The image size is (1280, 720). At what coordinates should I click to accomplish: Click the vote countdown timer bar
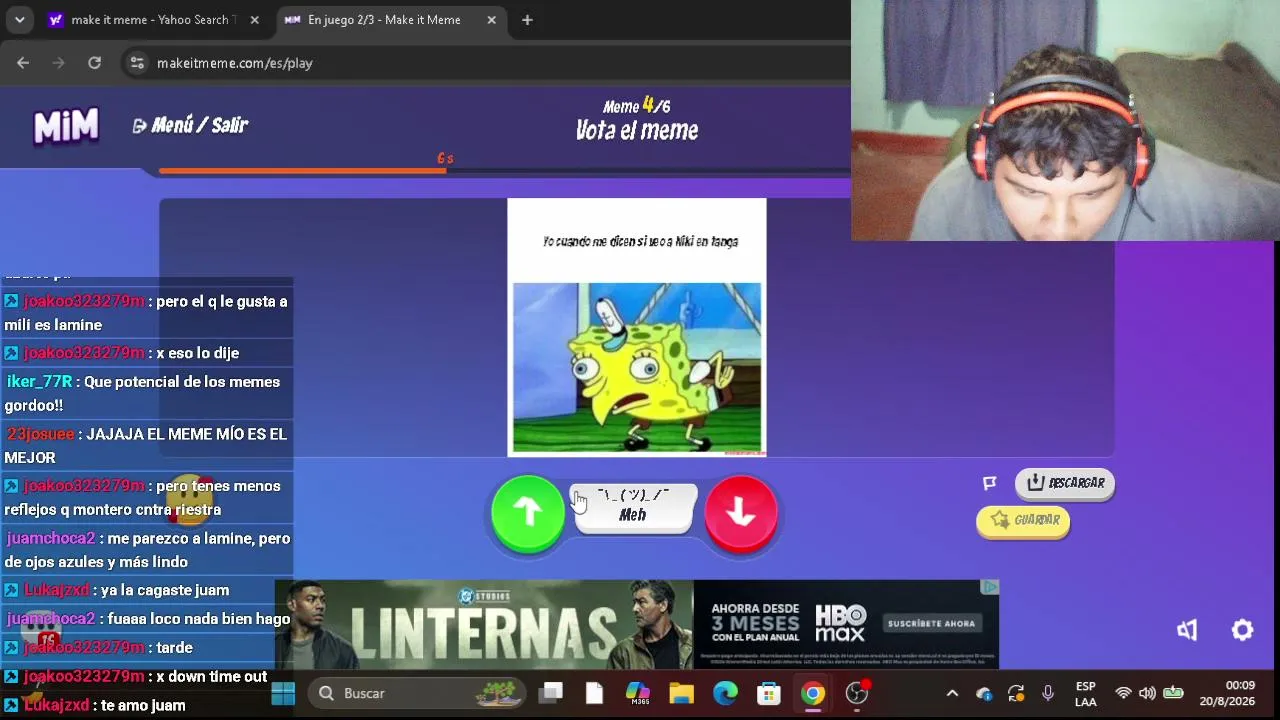504,171
